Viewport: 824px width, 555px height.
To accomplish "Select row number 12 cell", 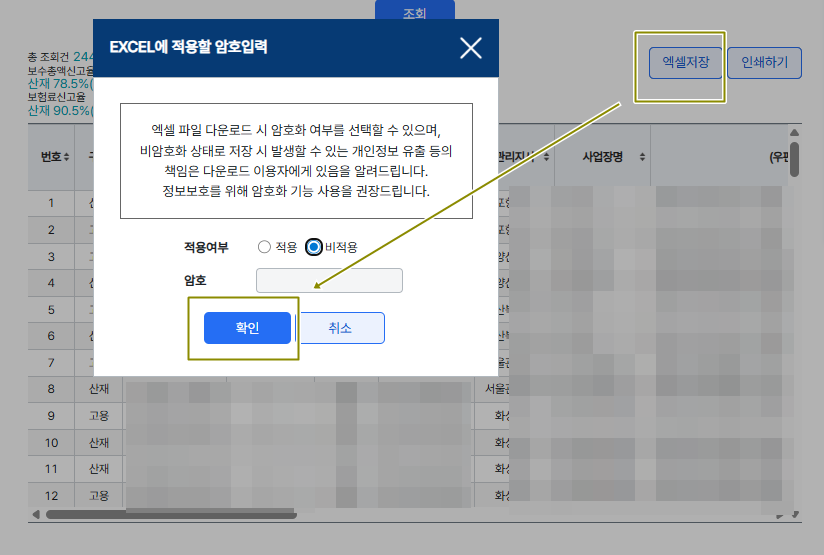I will click(x=51, y=496).
